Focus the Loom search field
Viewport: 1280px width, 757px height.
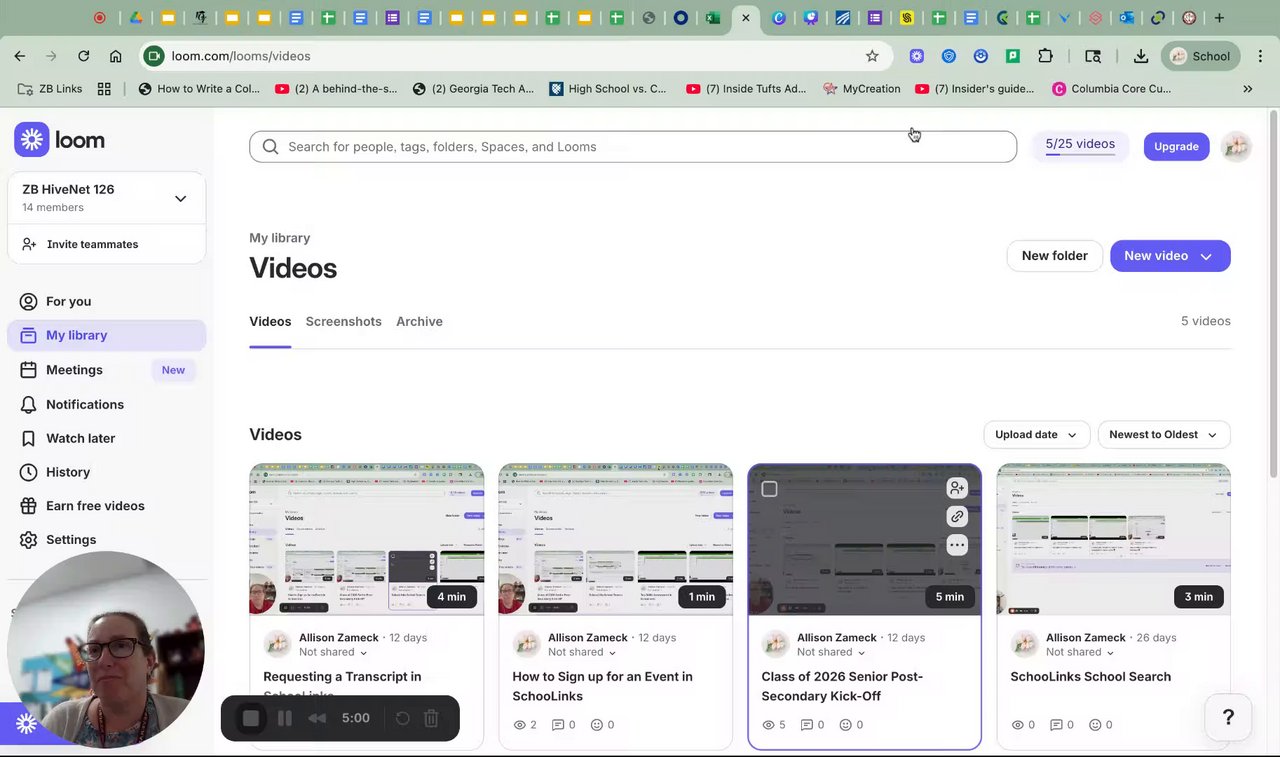pos(633,147)
